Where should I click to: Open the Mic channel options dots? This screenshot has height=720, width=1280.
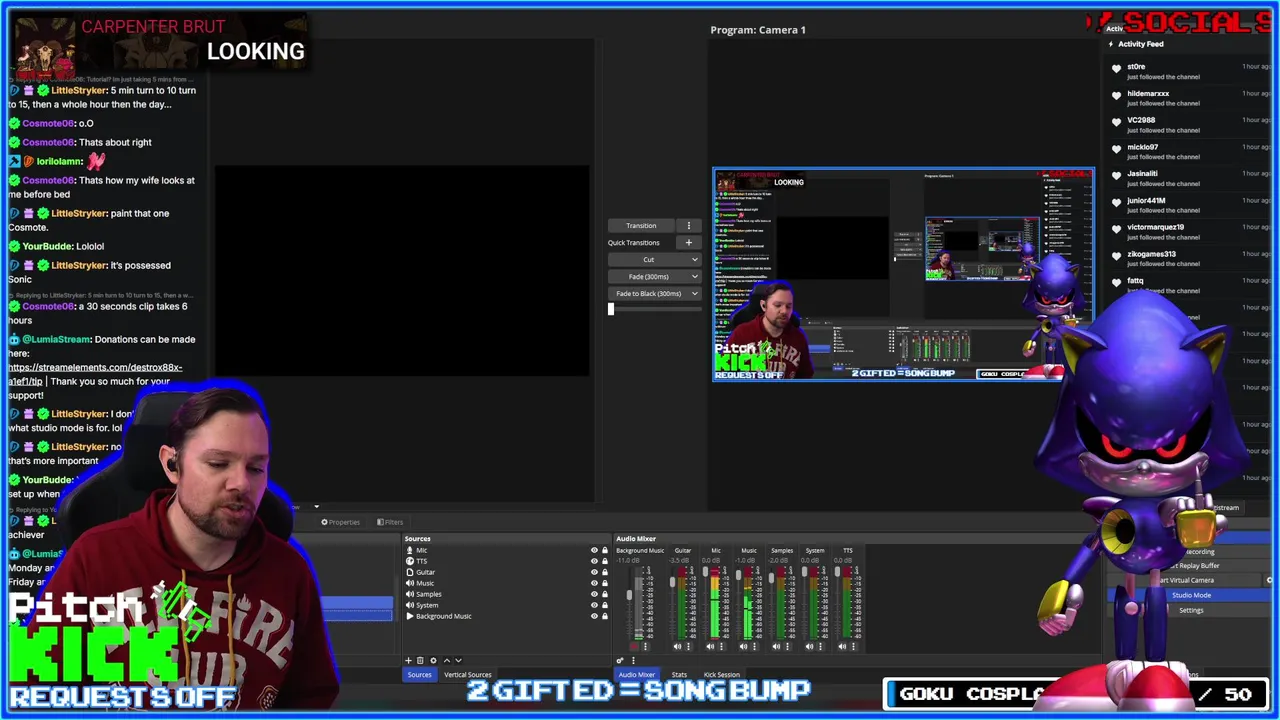point(721,647)
